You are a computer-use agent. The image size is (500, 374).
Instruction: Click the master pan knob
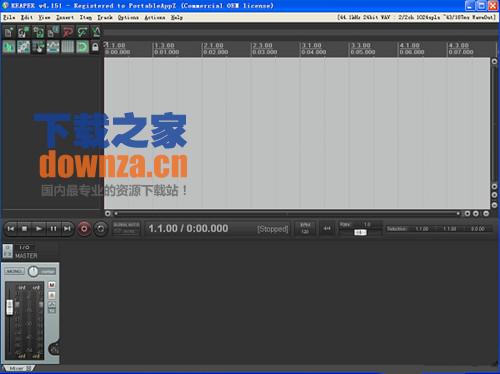[x=33, y=271]
